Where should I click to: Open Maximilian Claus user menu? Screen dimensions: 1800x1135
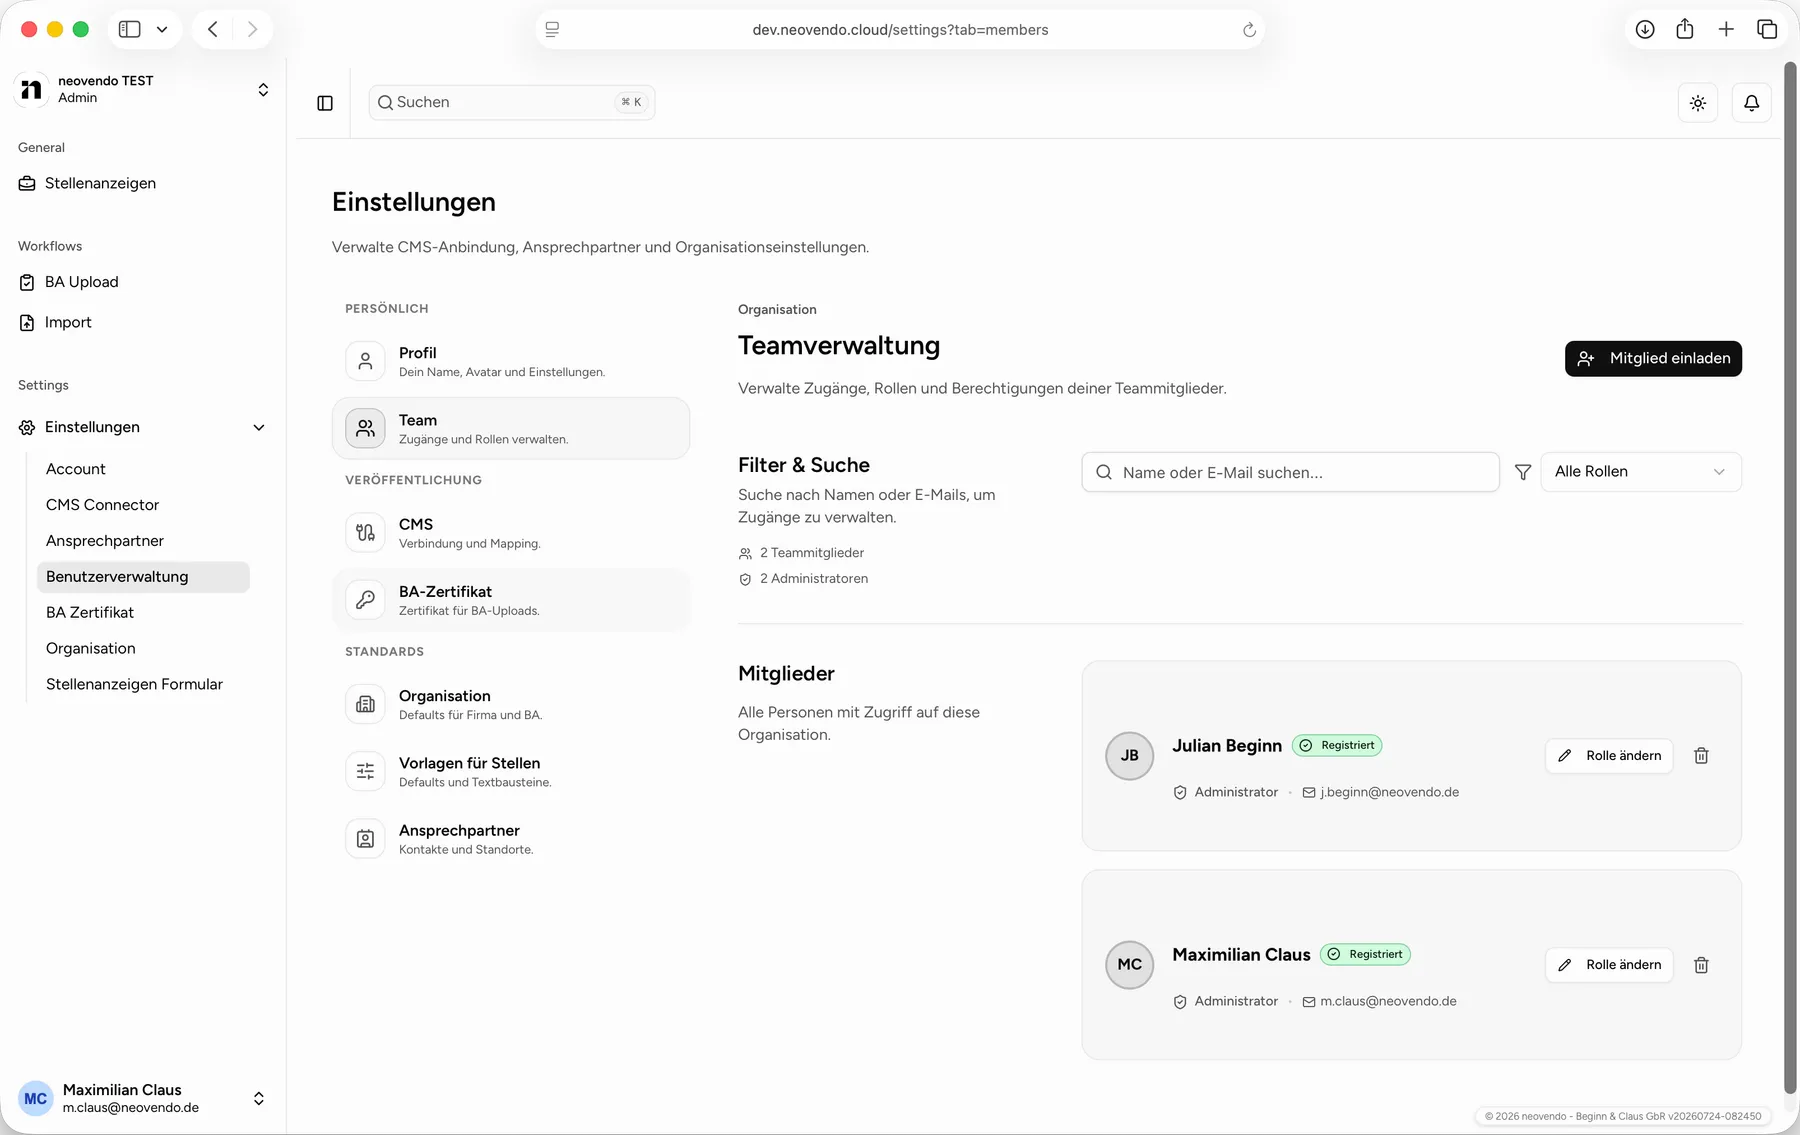pos(144,1098)
